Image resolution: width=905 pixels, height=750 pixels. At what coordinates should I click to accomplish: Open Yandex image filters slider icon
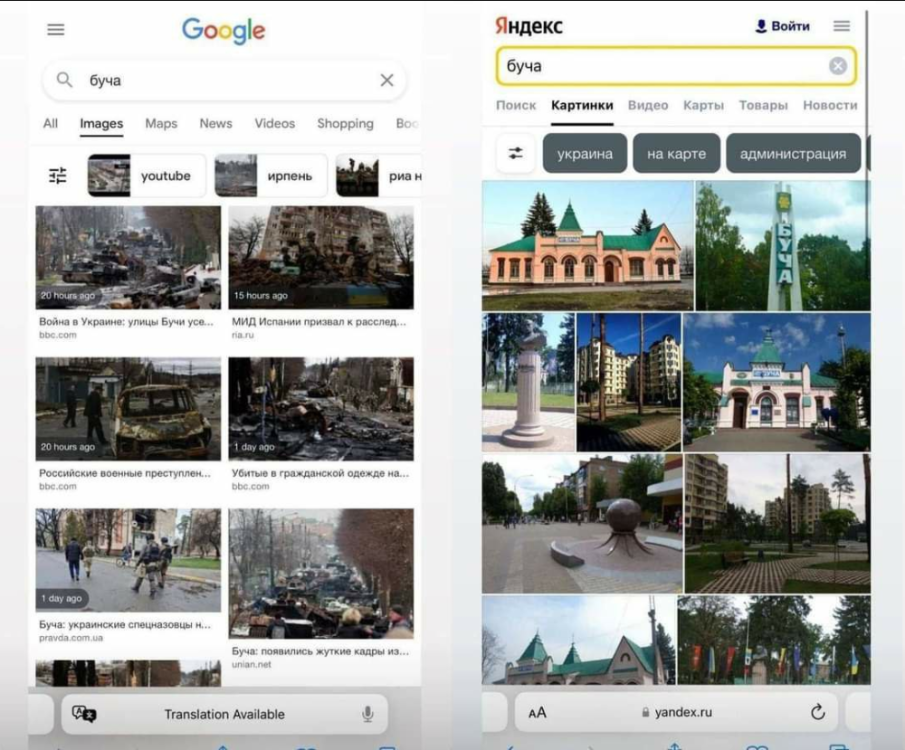click(515, 153)
